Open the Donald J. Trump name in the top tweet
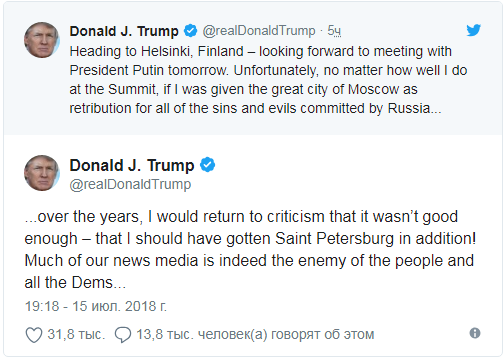 tap(124, 31)
